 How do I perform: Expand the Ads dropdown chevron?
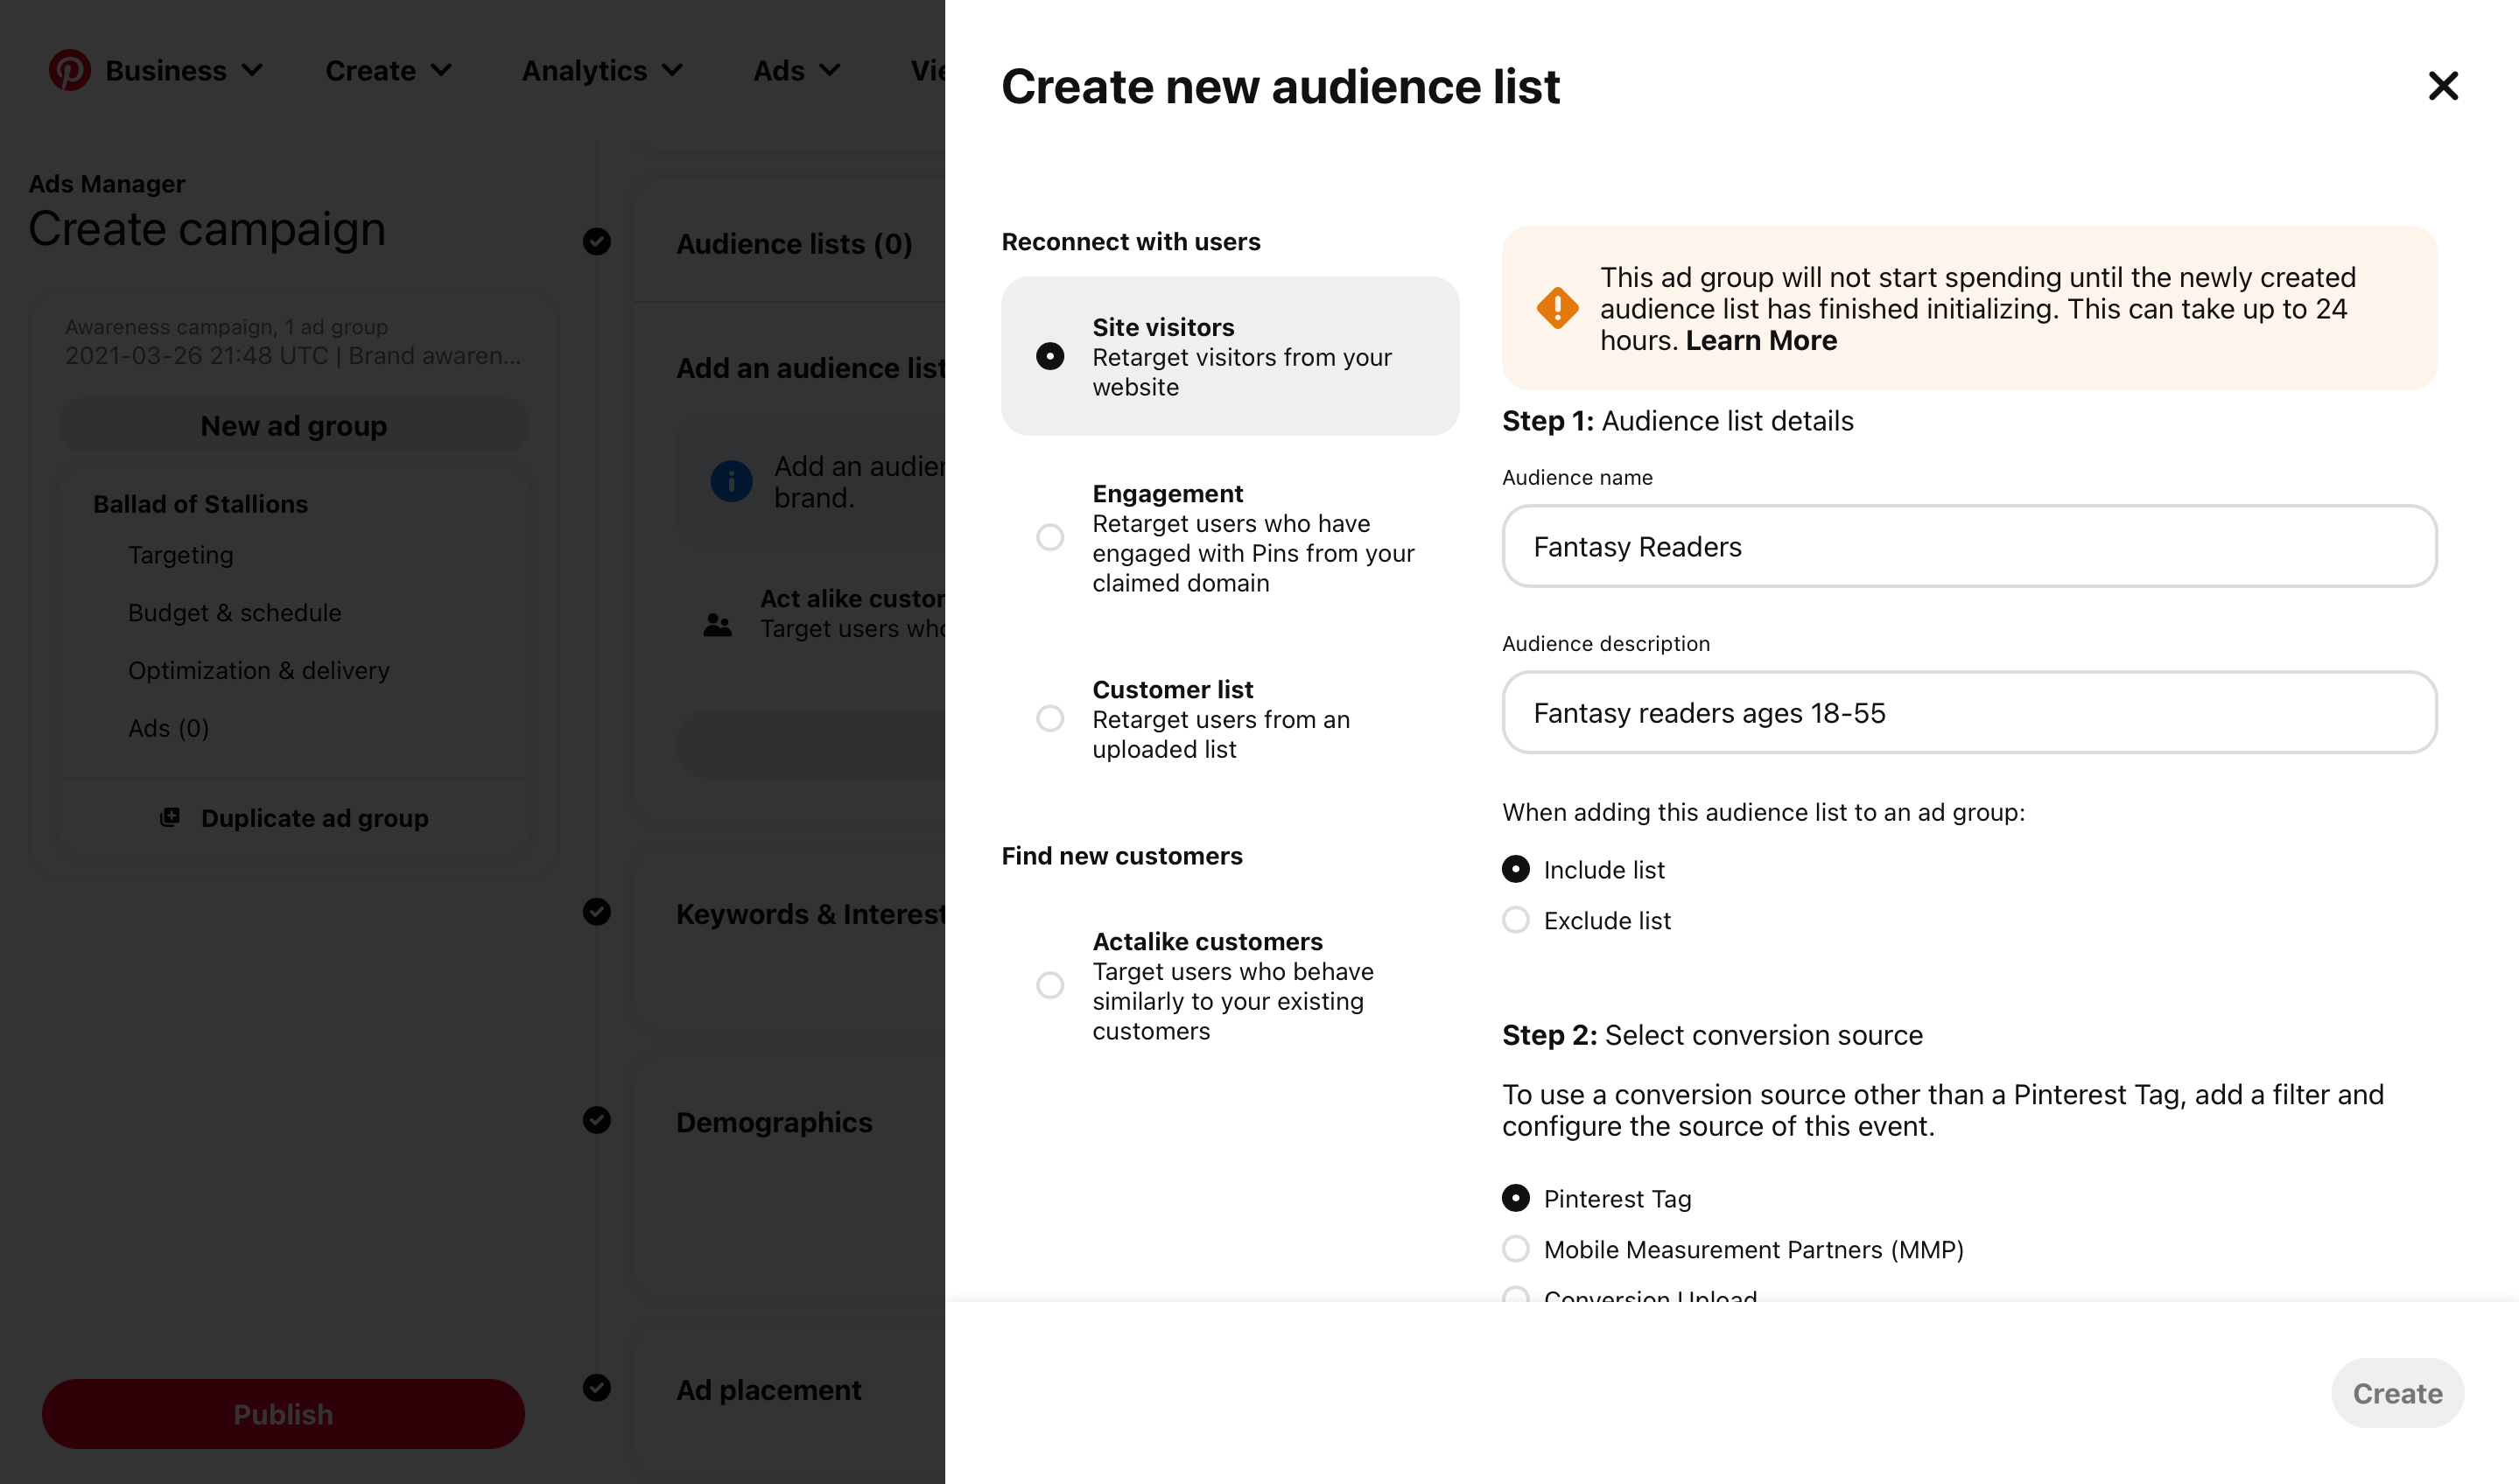pyautogui.click(x=829, y=70)
